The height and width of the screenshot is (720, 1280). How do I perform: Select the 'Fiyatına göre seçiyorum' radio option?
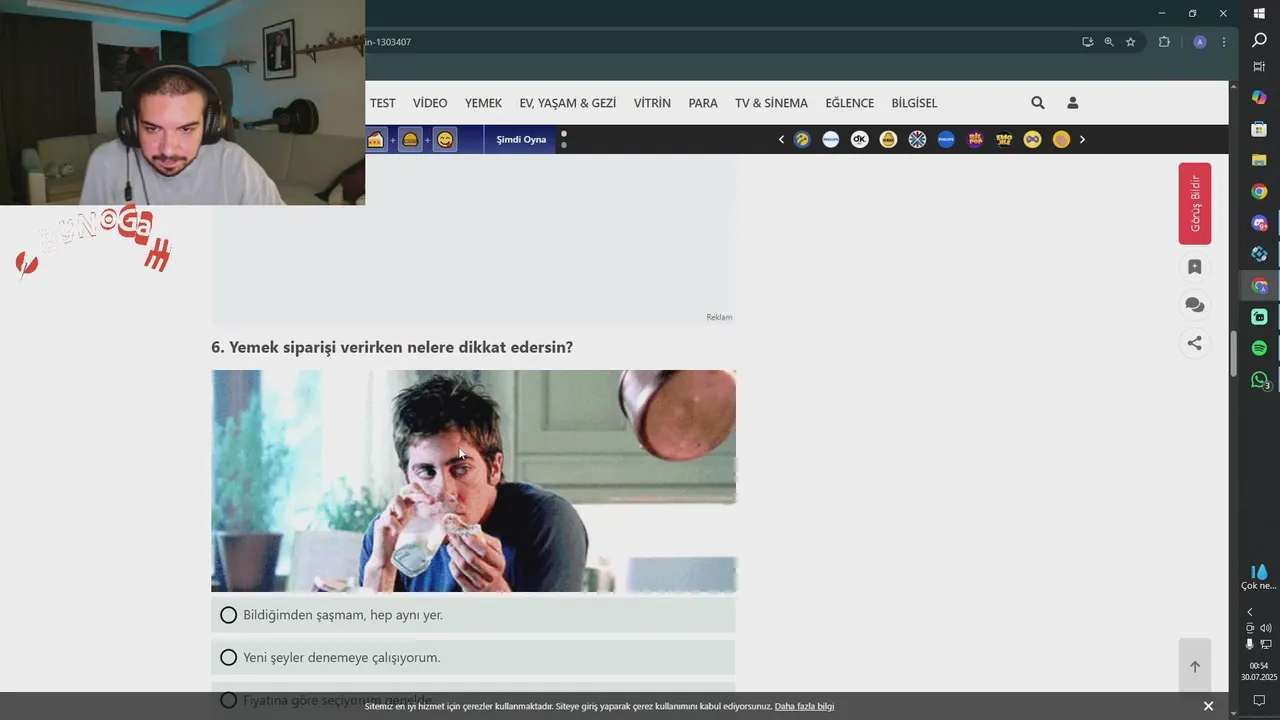click(228, 700)
